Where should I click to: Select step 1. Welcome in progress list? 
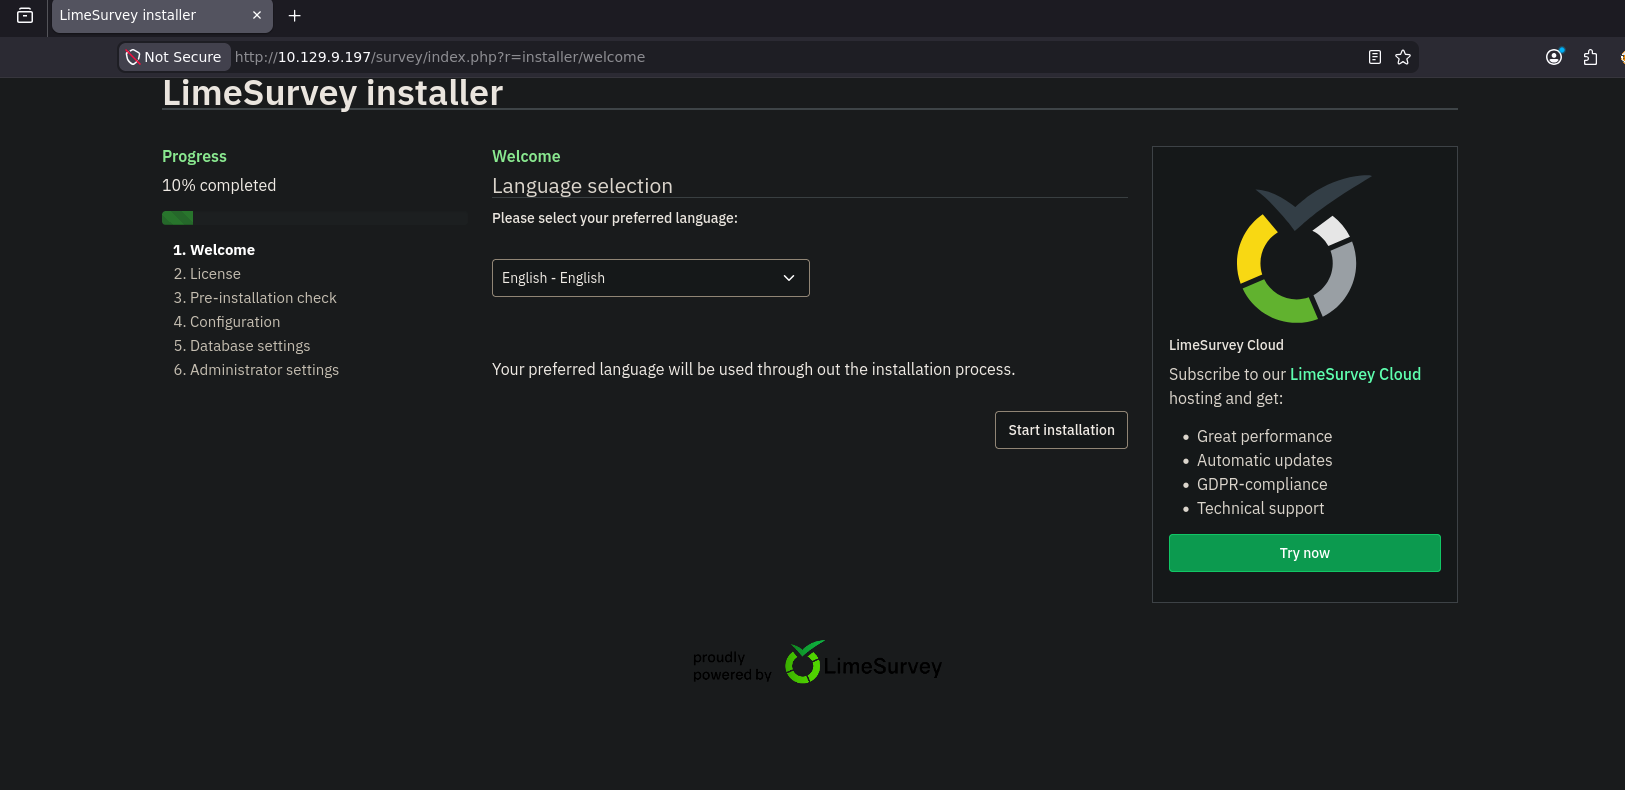tap(214, 250)
